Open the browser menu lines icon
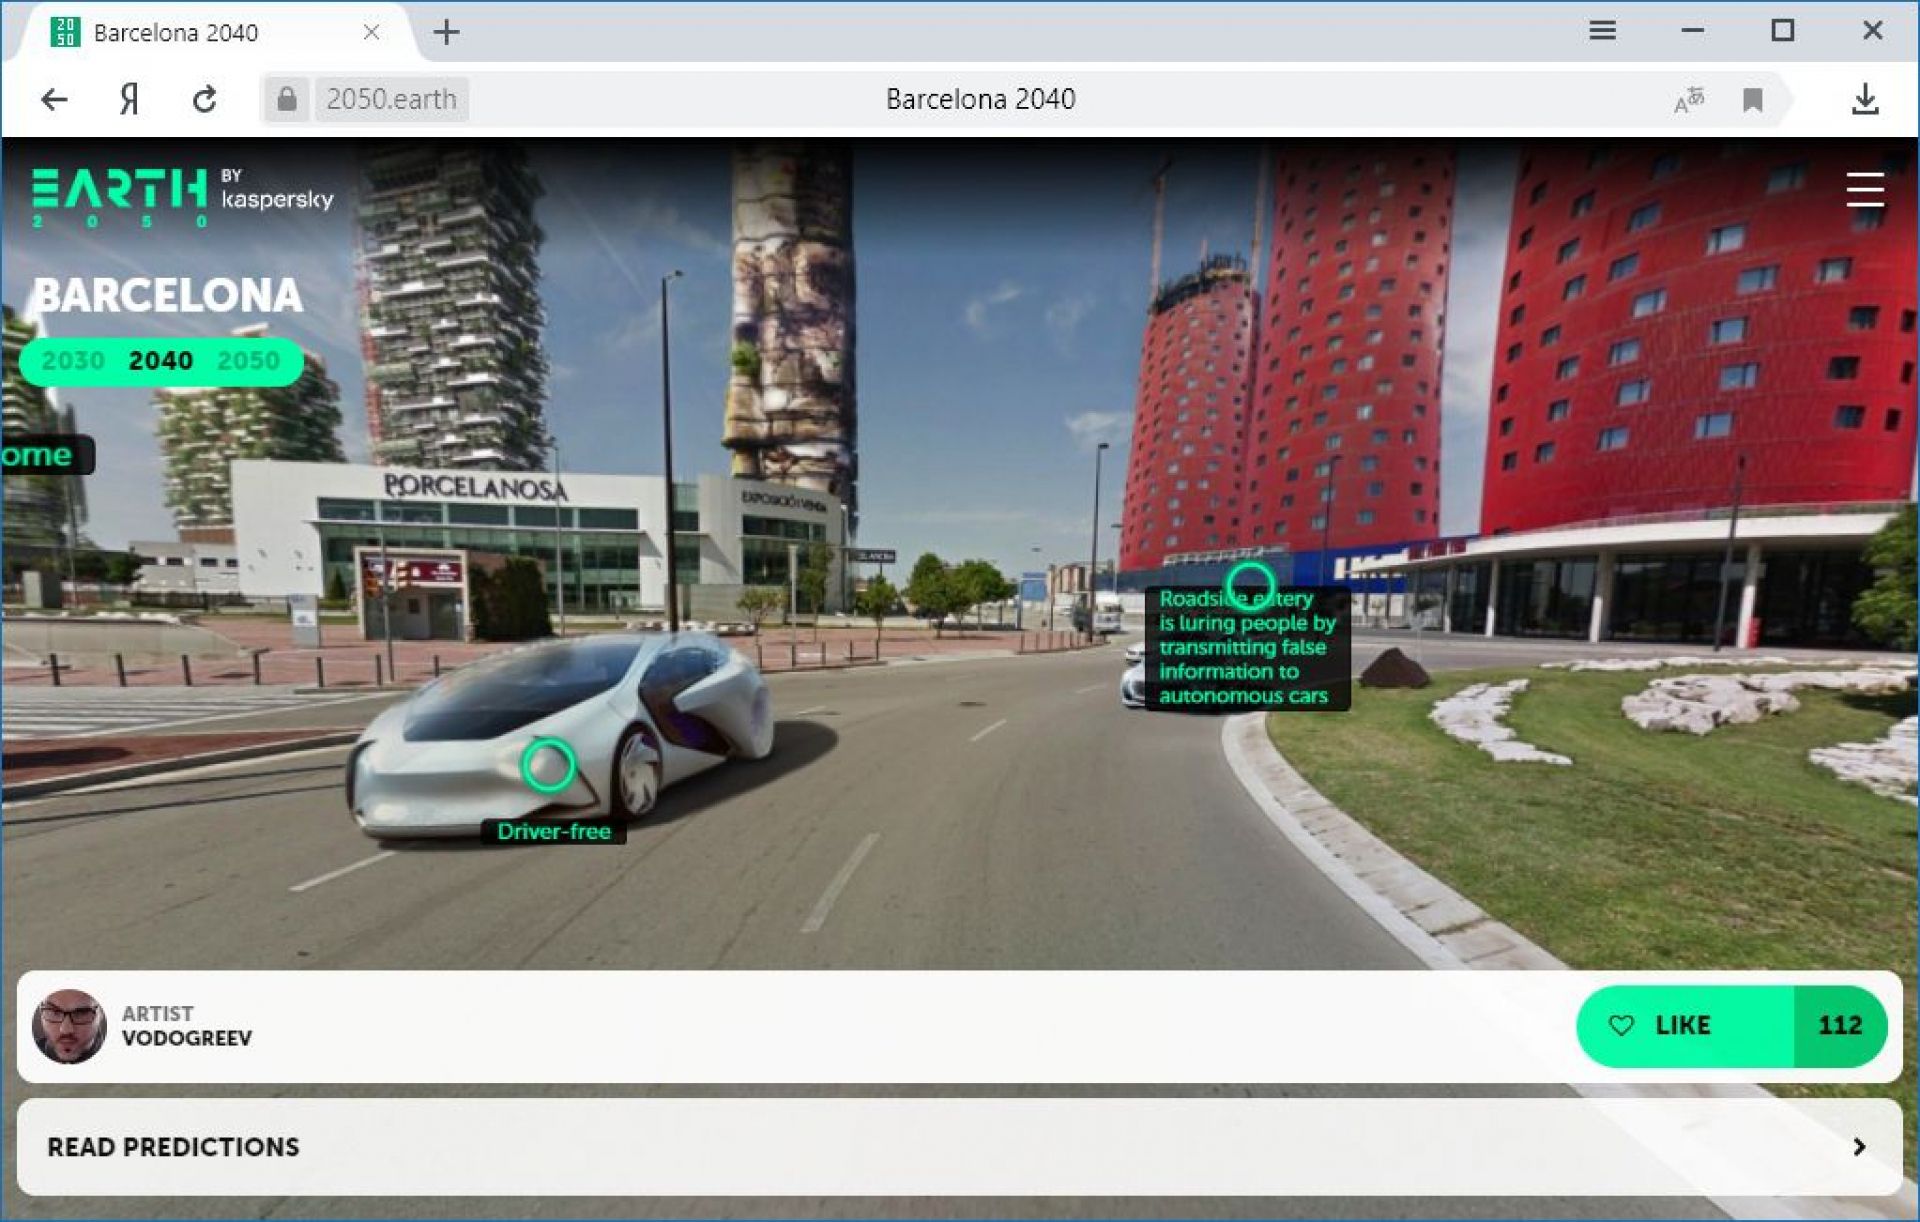This screenshot has height=1222, width=1920. tap(1602, 31)
